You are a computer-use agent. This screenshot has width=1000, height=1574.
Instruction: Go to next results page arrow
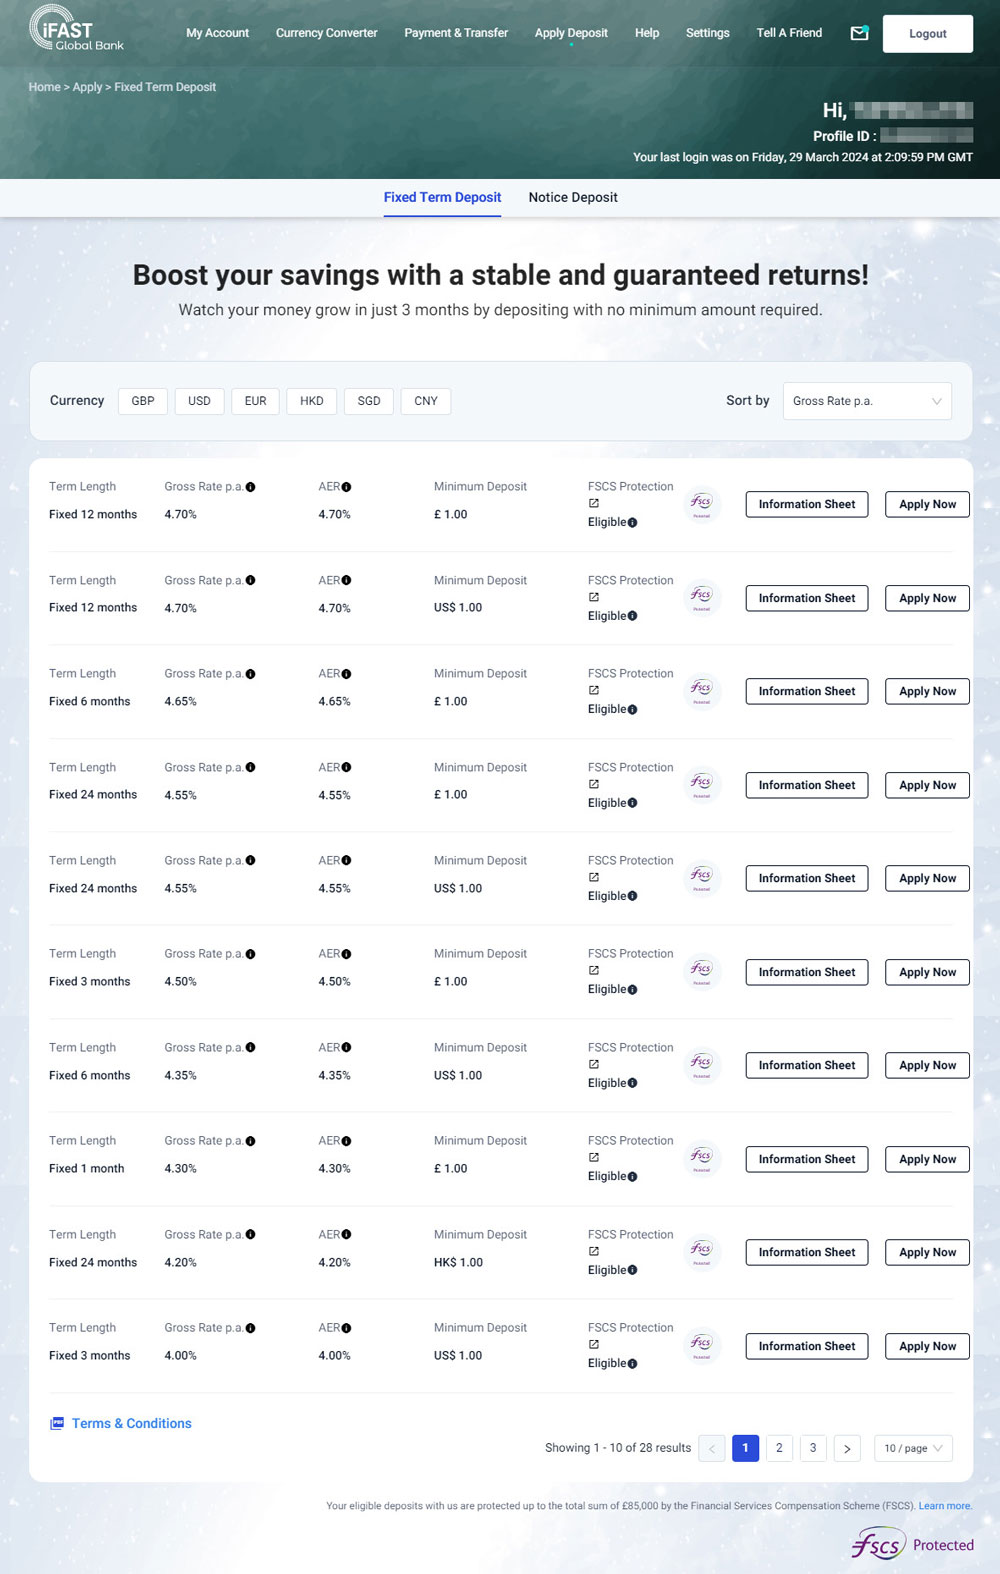pyautogui.click(x=847, y=1448)
